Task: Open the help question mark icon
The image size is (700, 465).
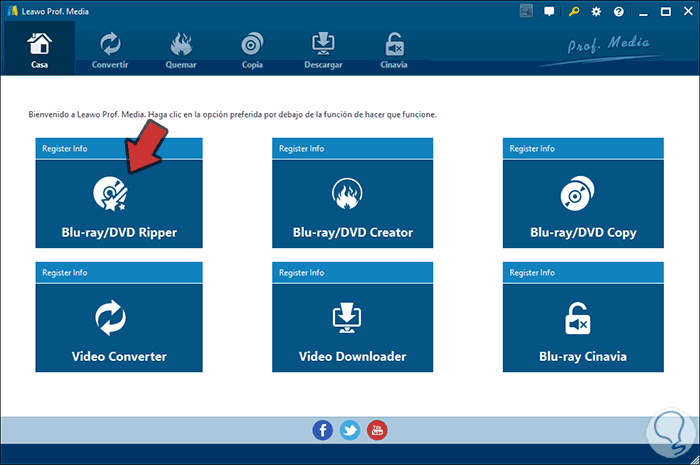Action: pyautogui.click(x=618, y=12)
